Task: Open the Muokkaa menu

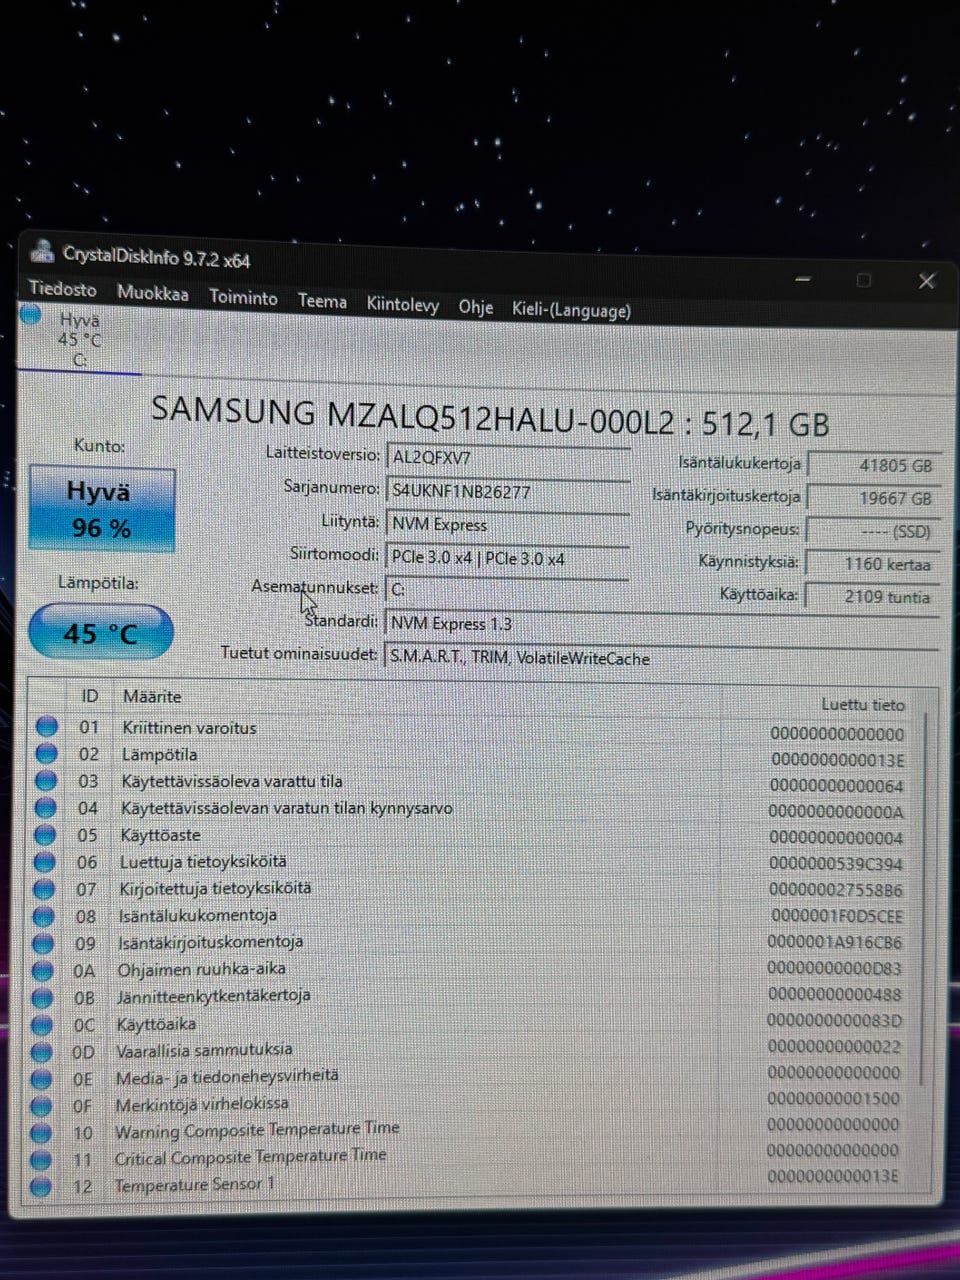Action: [152, 293]
